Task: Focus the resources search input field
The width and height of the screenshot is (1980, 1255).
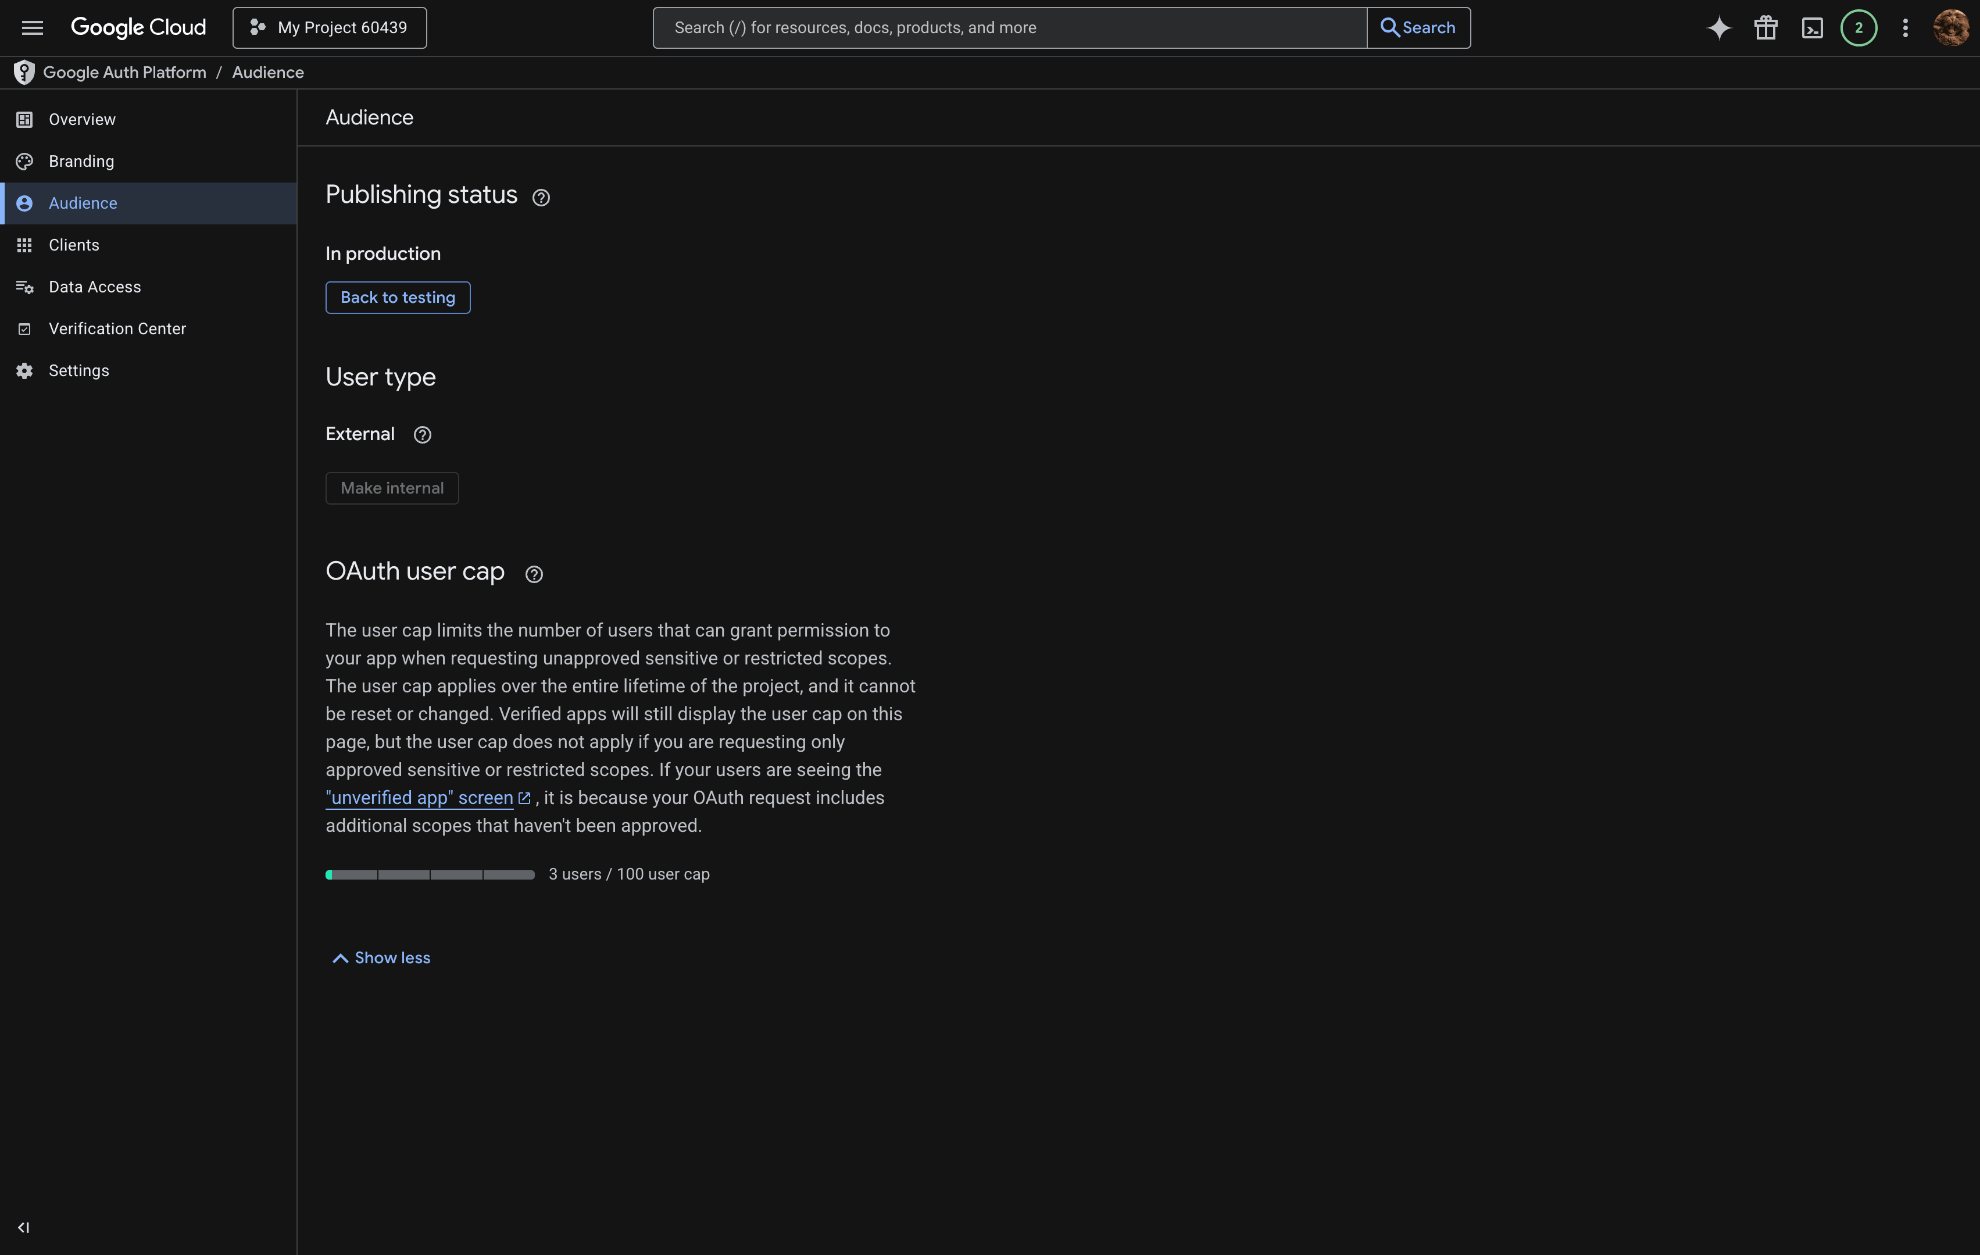Action: tap(1008, 28)
